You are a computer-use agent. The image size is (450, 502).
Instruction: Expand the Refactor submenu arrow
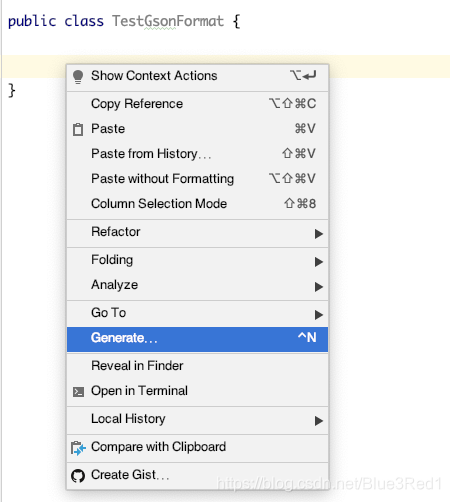tap(319, 234)
